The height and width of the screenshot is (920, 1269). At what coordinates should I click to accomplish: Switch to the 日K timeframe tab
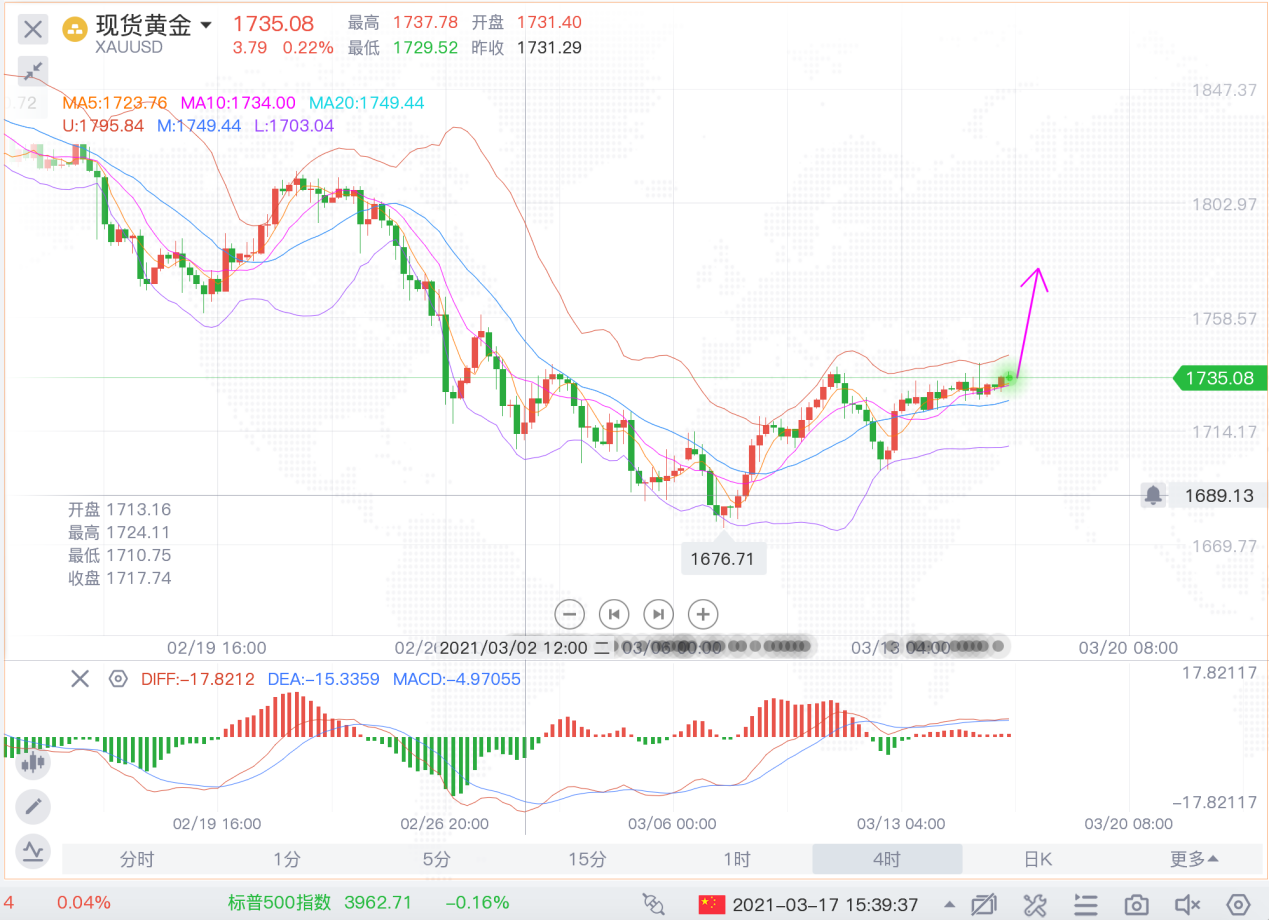click(x=1038, y=859)
